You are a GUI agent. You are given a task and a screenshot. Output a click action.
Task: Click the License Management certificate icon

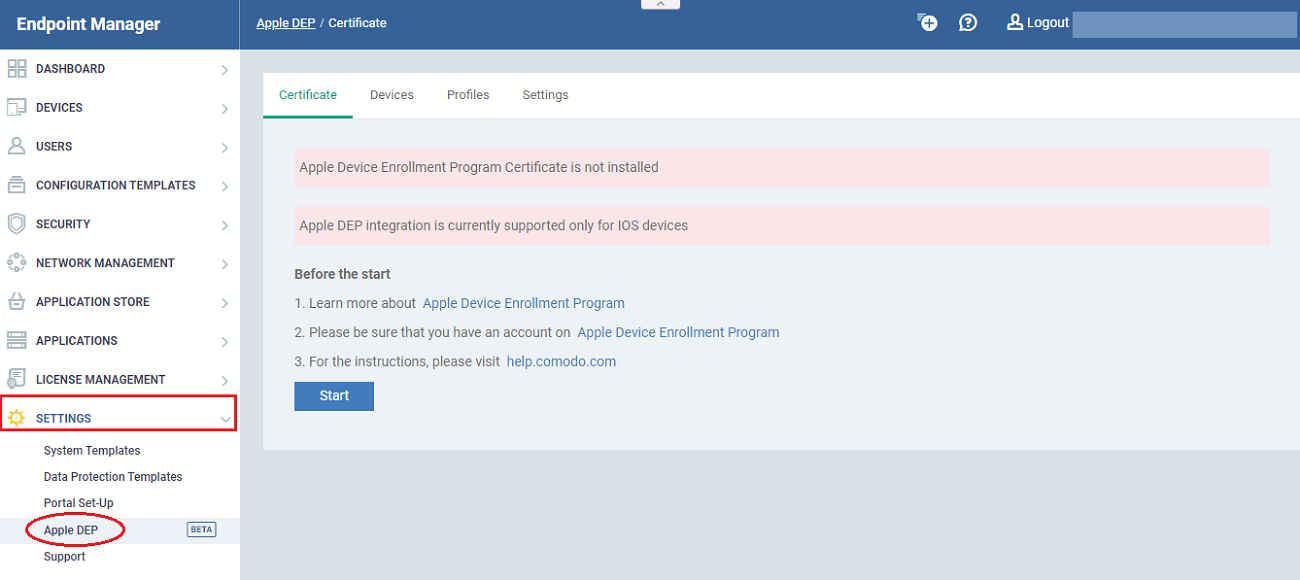click(x=16, y=380)
